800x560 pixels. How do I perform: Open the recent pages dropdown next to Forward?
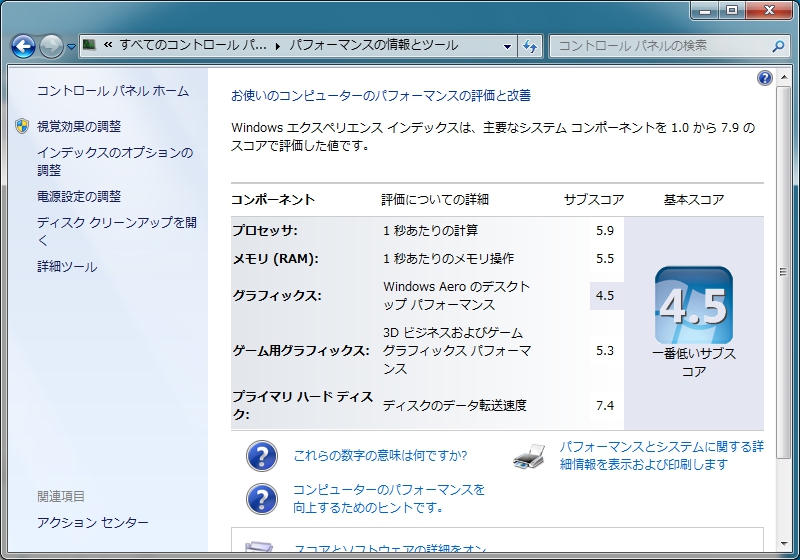72,47
